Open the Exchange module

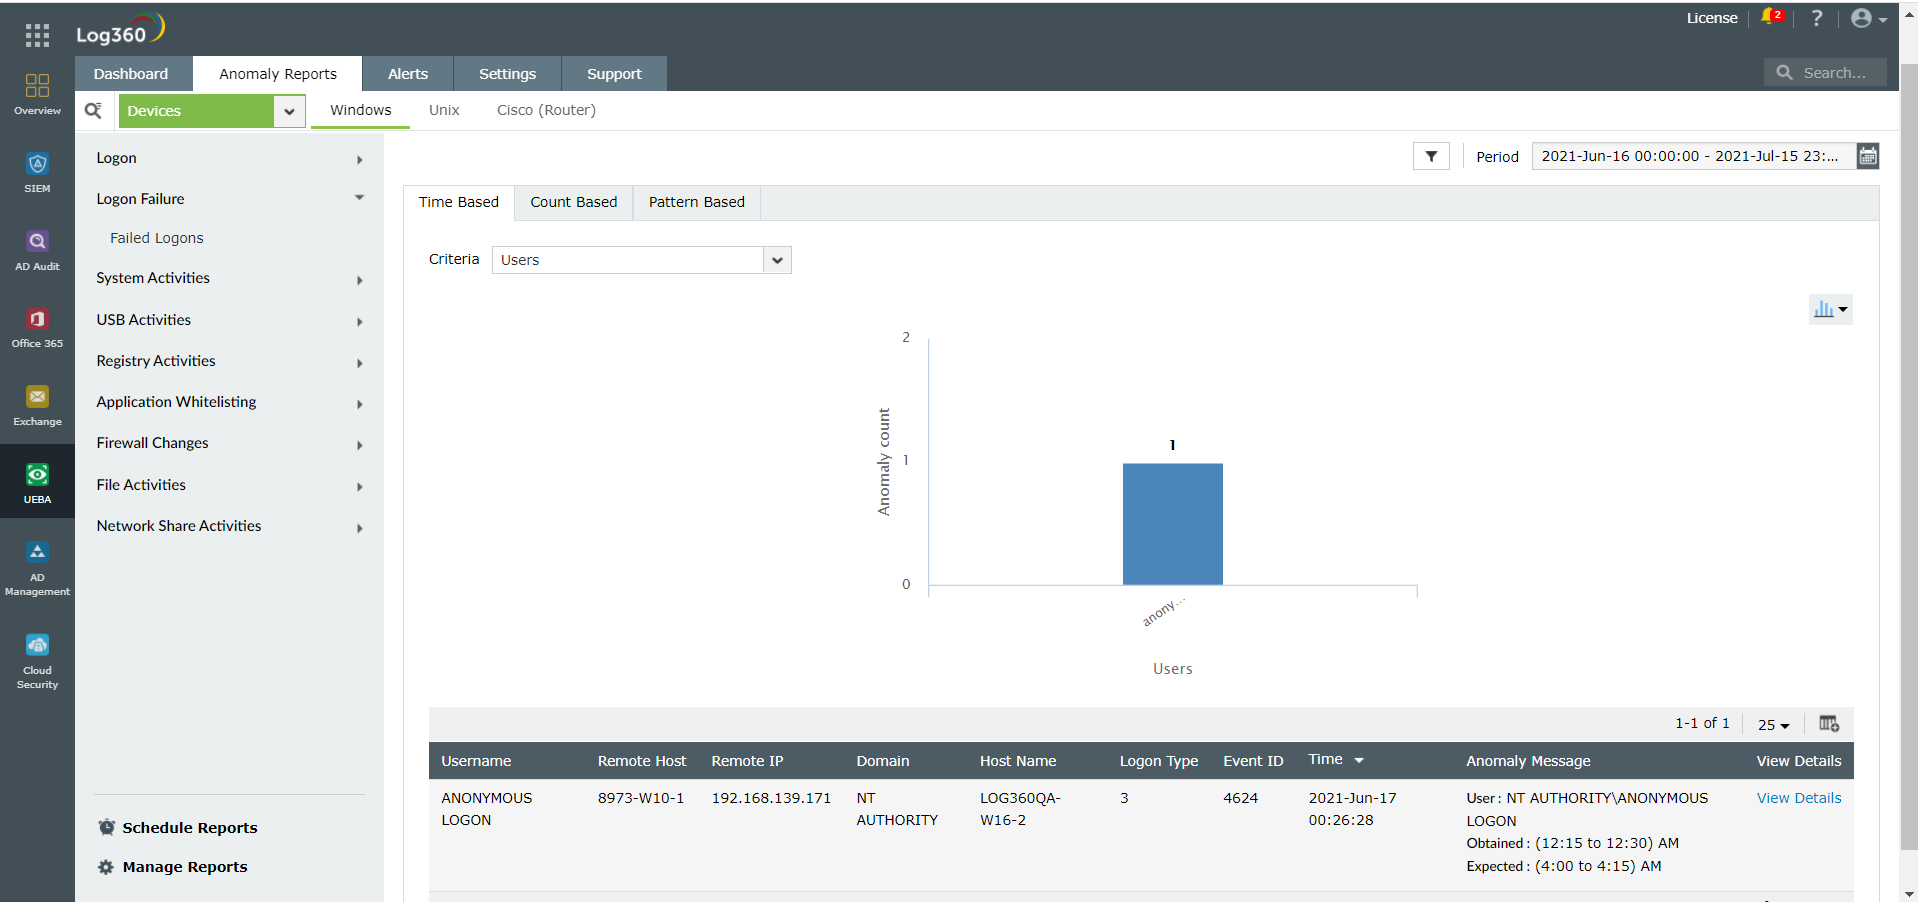point(37,405)
